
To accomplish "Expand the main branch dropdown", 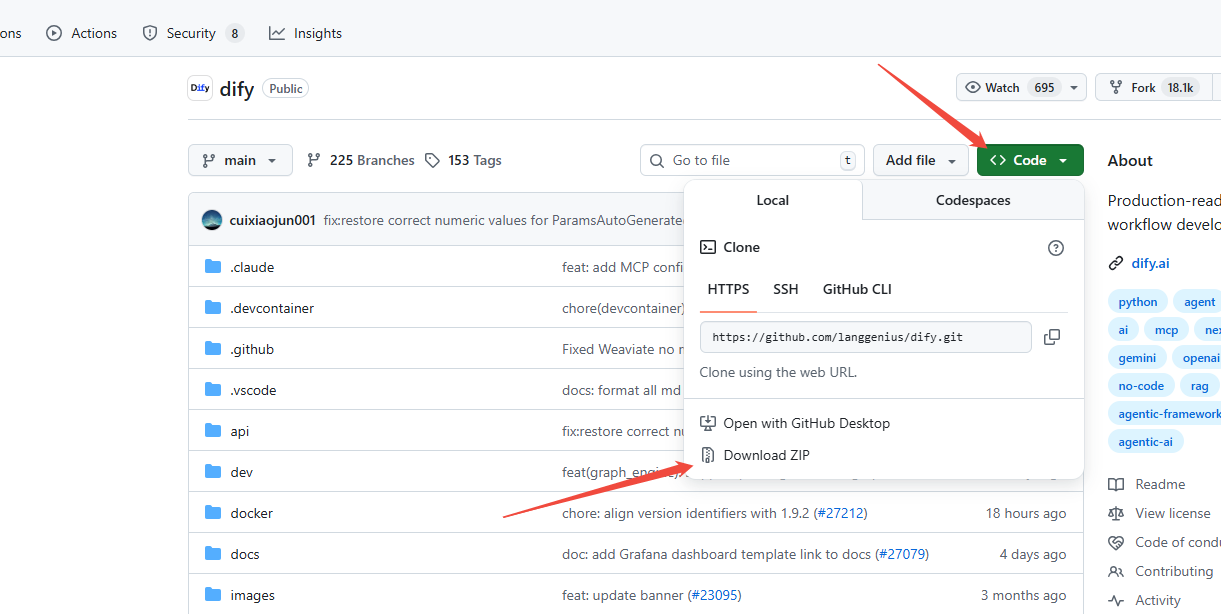I will 240,160.
